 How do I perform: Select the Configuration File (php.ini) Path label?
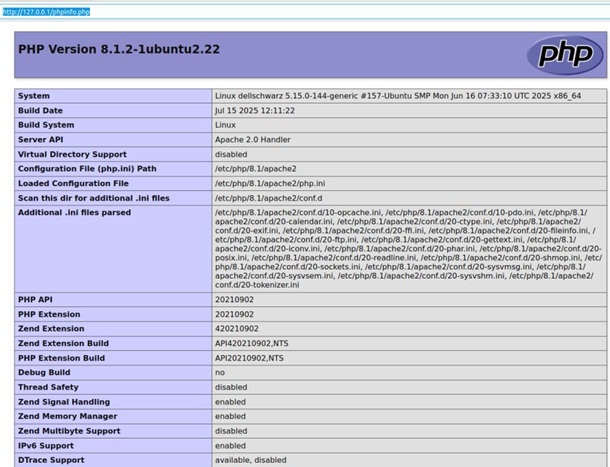click(x=87, y=169)
